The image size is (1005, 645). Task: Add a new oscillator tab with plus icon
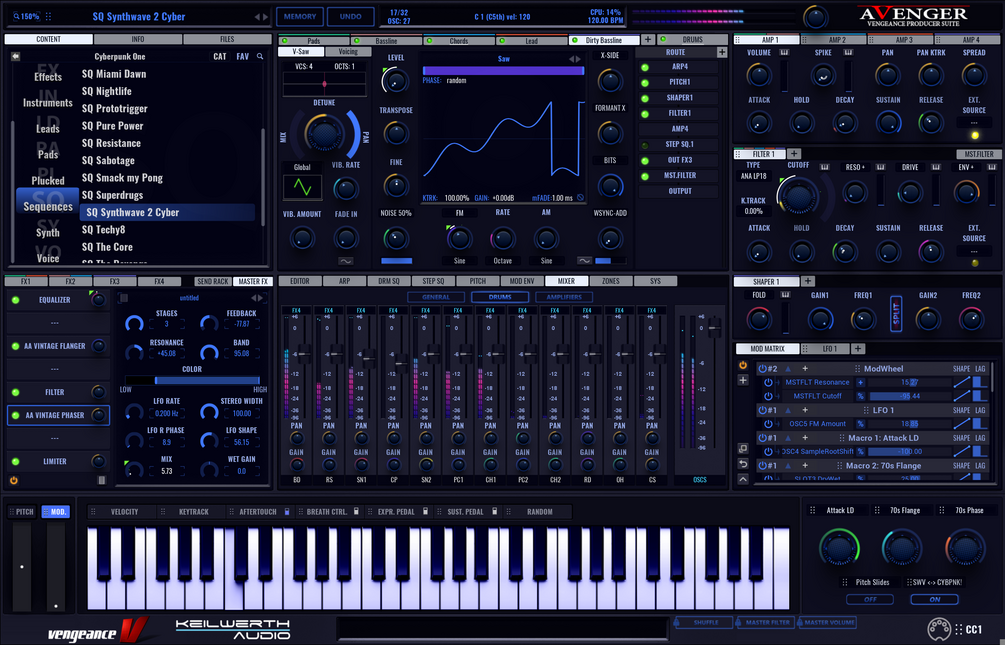click(x=648, y=40)
